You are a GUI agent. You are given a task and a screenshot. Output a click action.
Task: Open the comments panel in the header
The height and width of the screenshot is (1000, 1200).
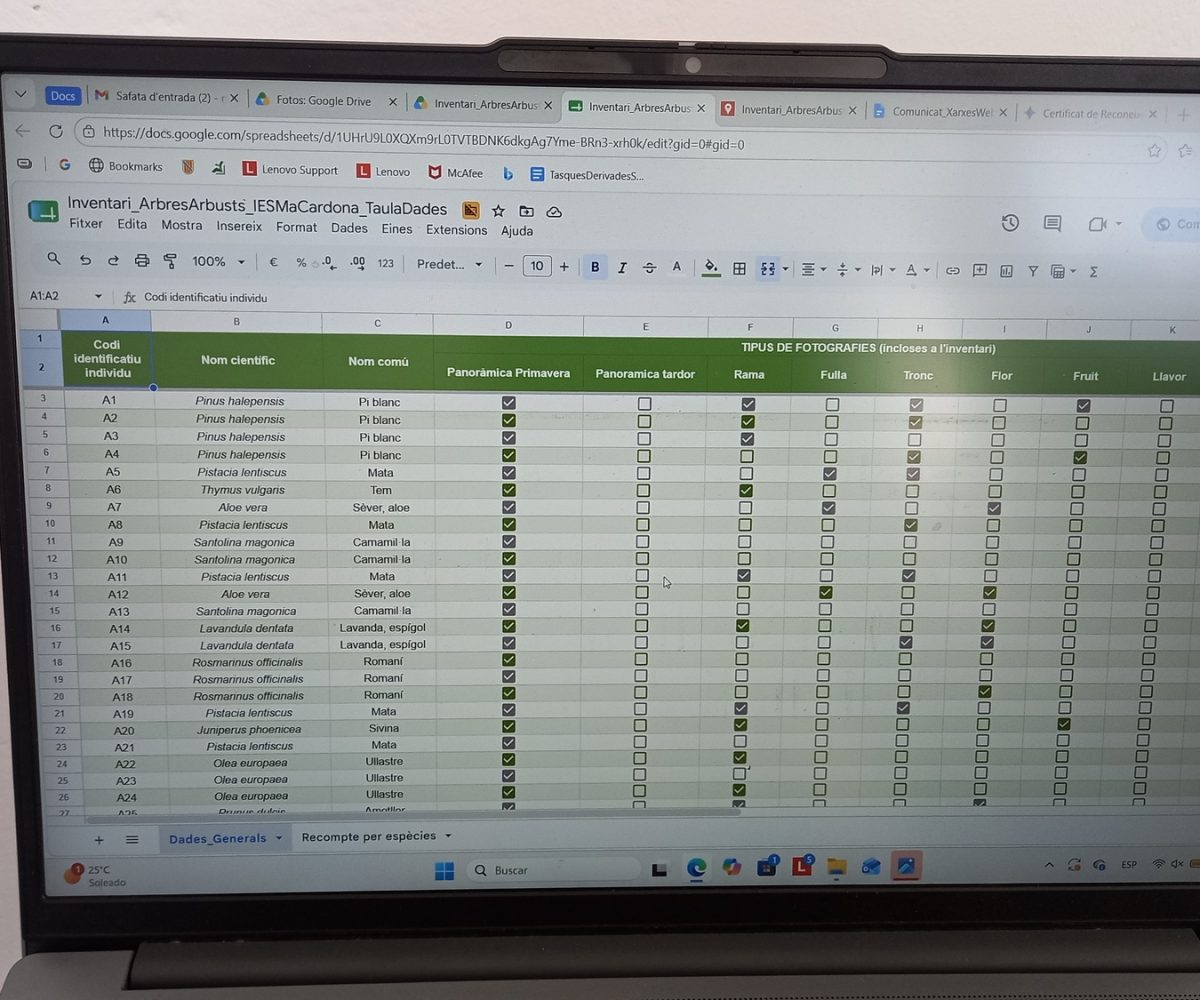(x=1052, y=224)
